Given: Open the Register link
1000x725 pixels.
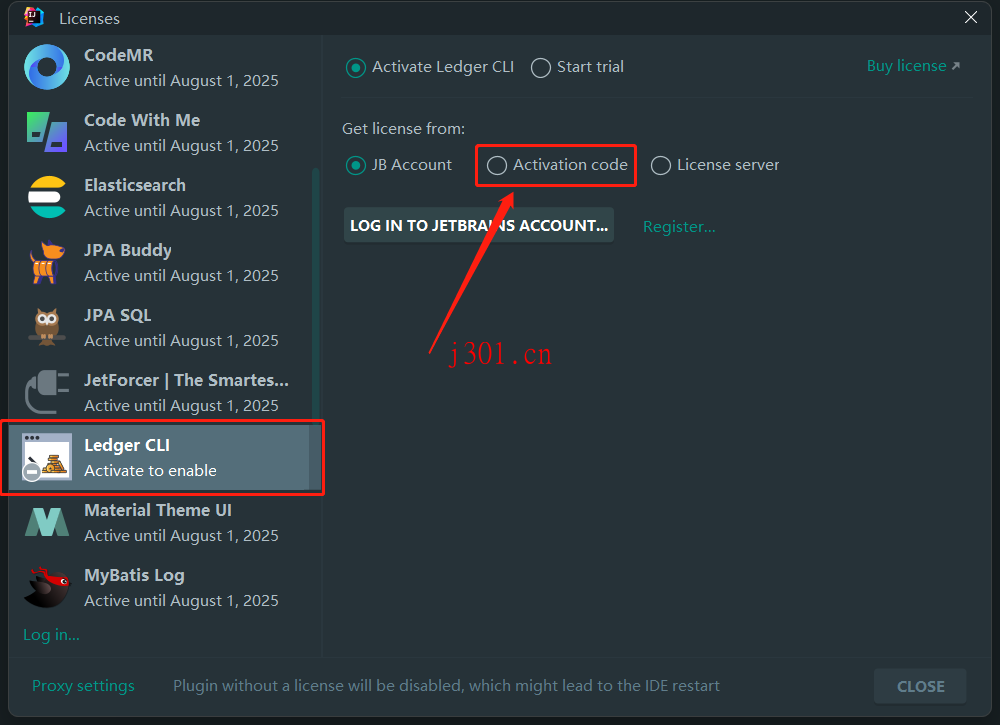Looking at the screenshot, I should (x=679, y=226).
